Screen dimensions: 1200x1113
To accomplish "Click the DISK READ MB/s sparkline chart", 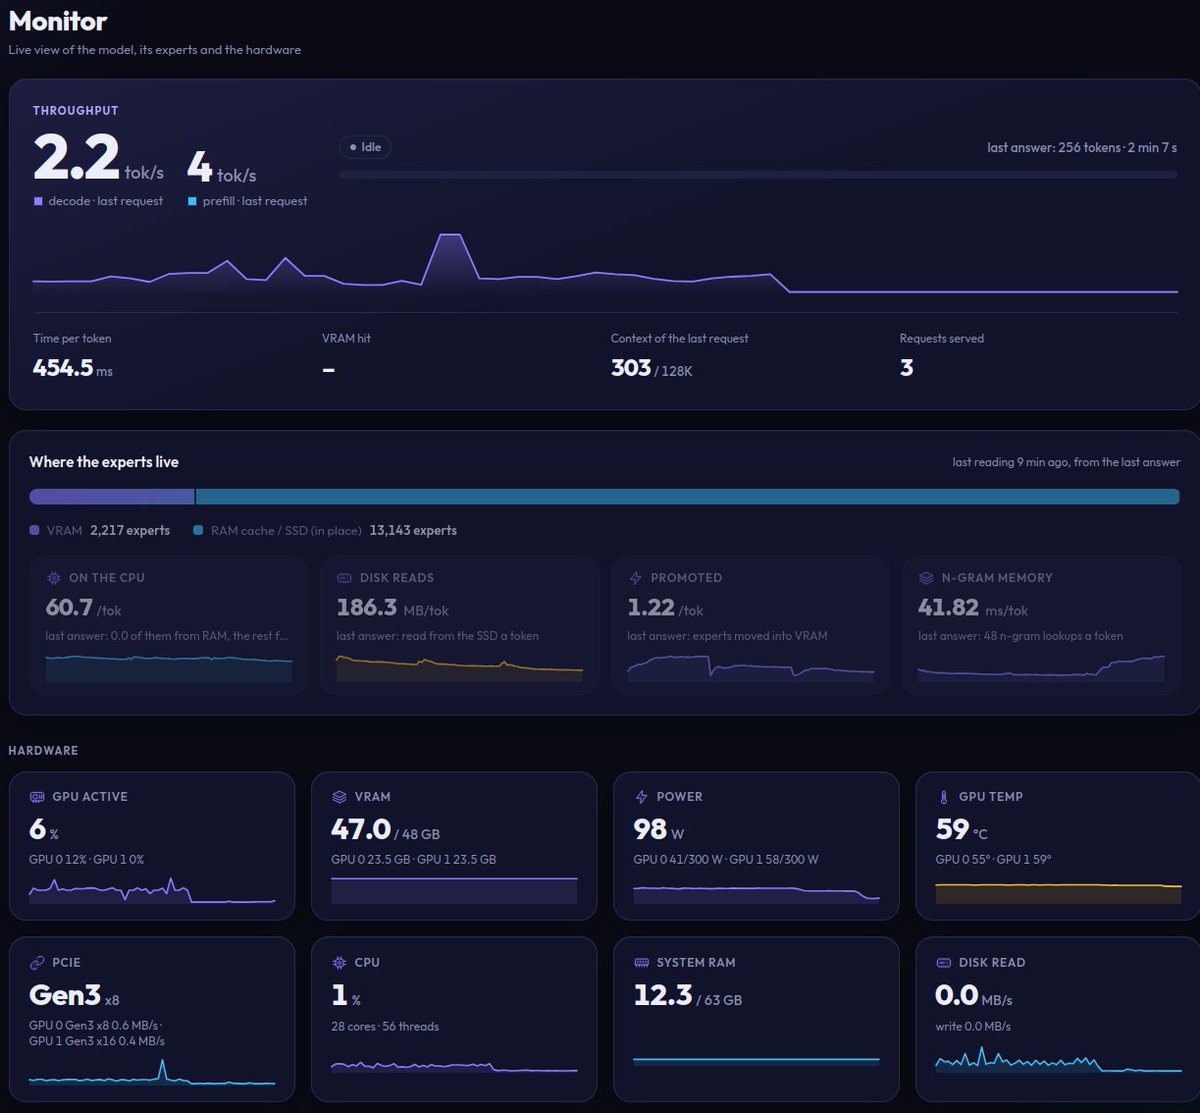I will tap(1058, 1060).
